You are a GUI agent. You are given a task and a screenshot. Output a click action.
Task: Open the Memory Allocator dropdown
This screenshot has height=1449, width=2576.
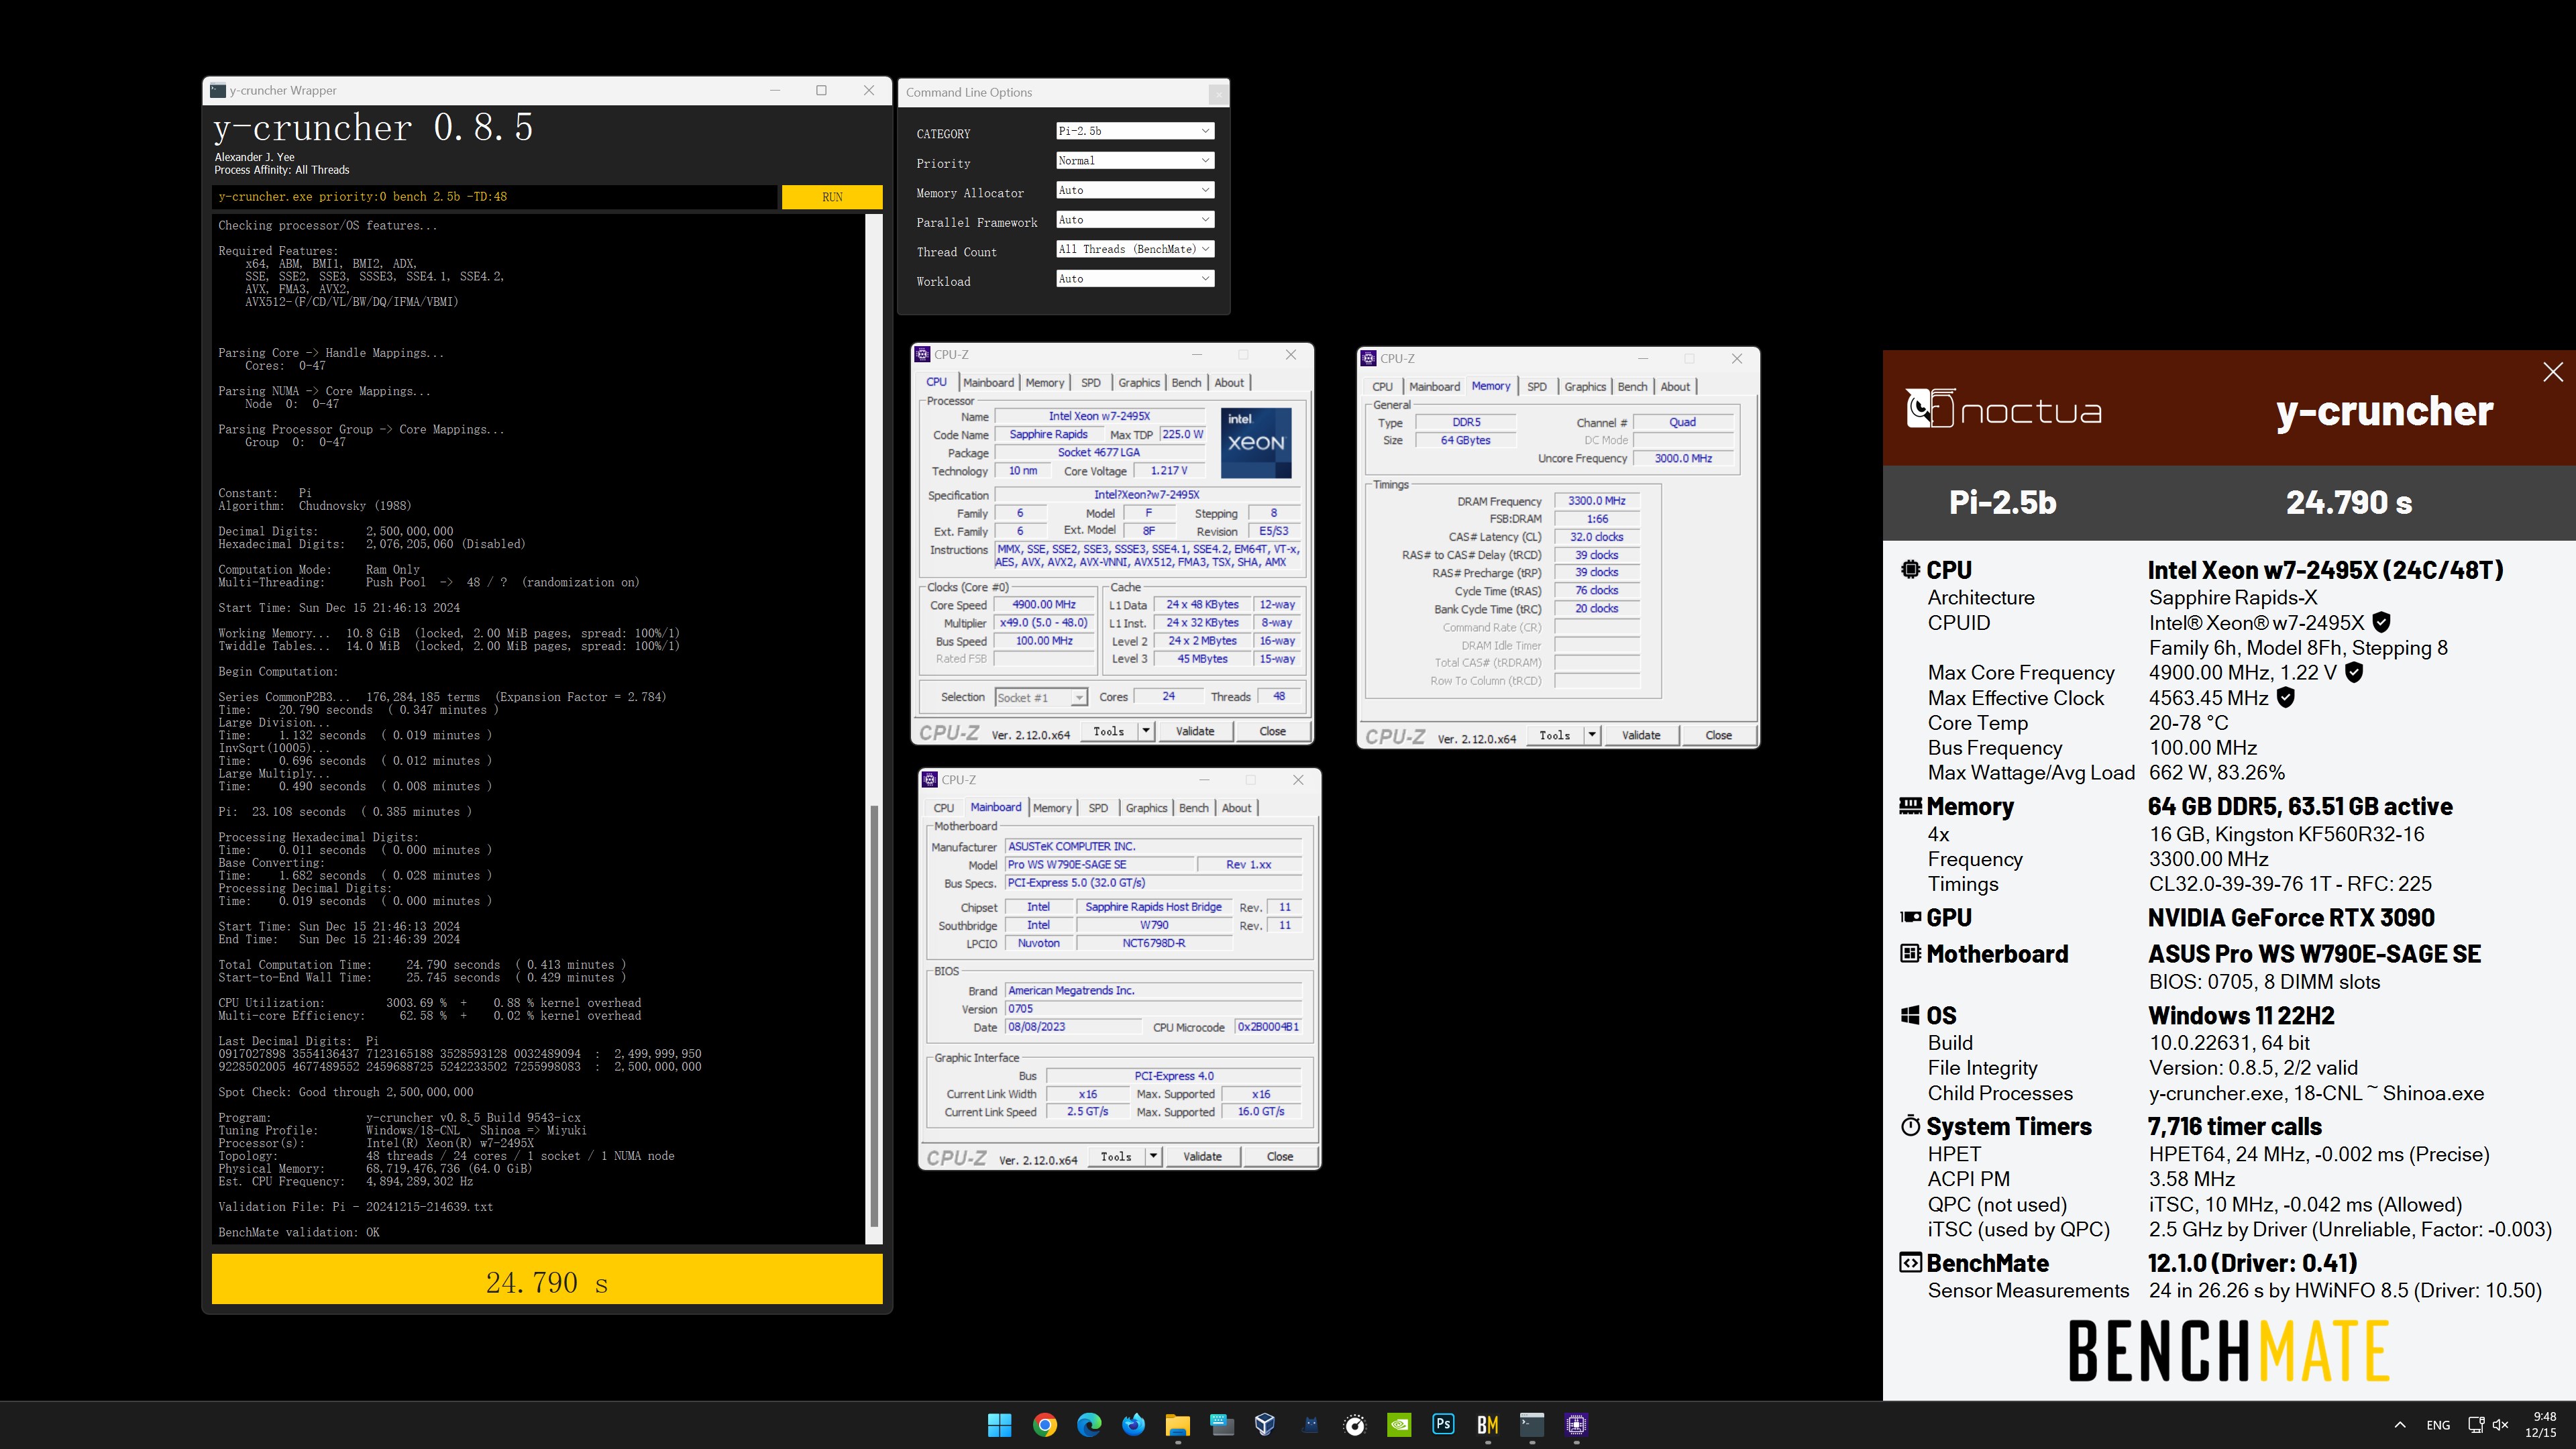1135,190
